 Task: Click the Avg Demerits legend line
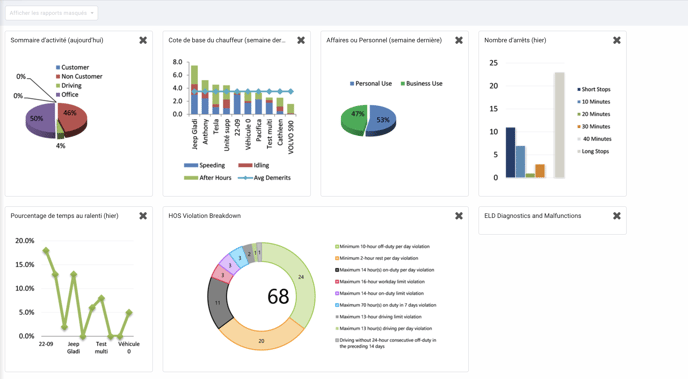click(264, 178)
